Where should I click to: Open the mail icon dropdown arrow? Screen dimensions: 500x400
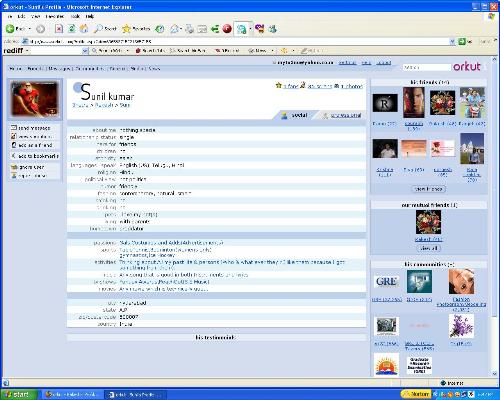[x=181, y=29]
